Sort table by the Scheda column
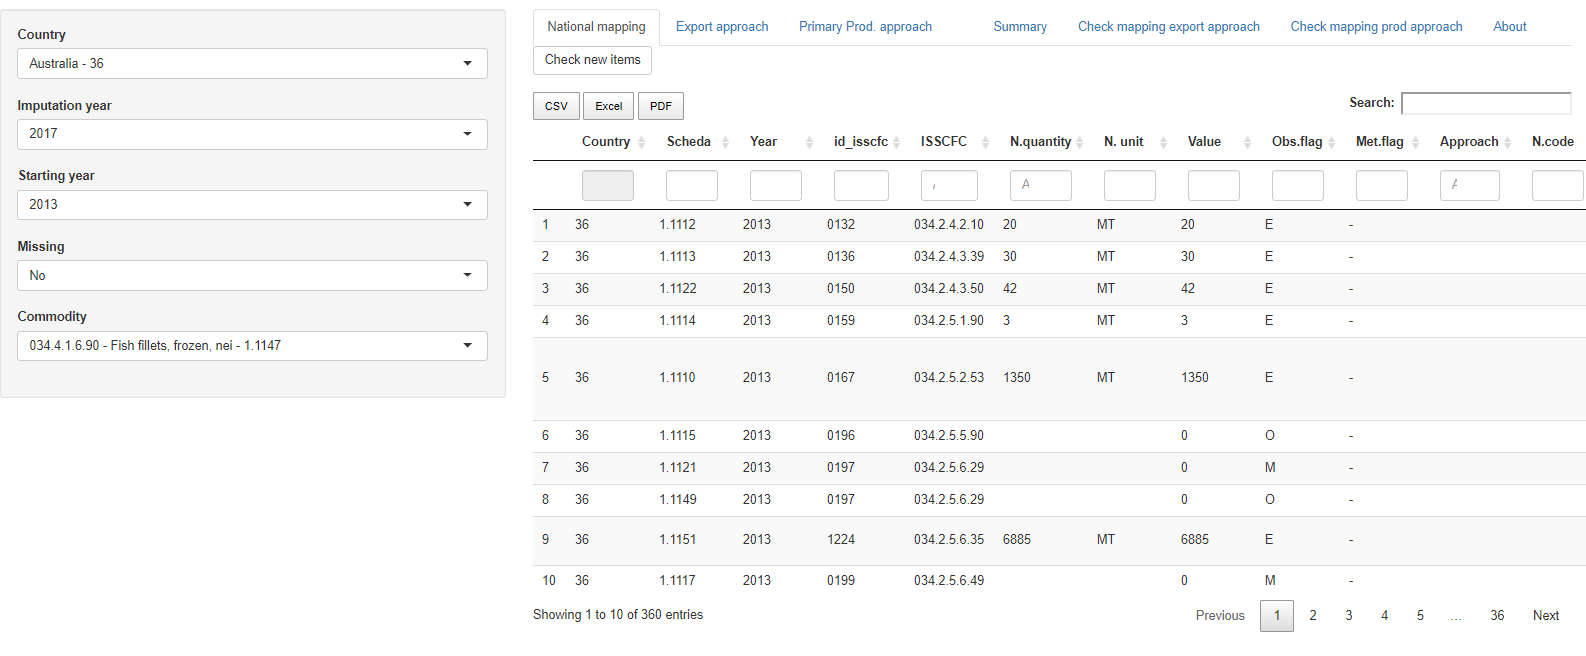 coord(689,142)
